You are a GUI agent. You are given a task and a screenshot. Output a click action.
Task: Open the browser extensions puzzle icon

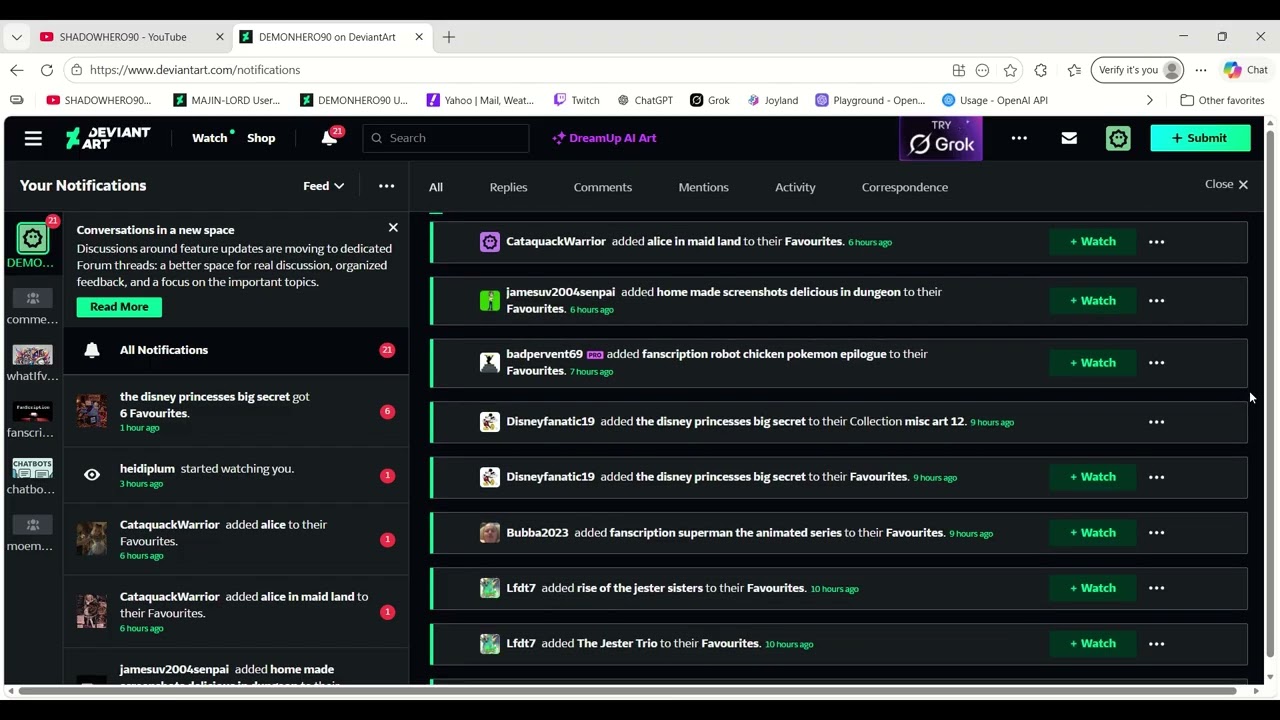(1041, 70)
